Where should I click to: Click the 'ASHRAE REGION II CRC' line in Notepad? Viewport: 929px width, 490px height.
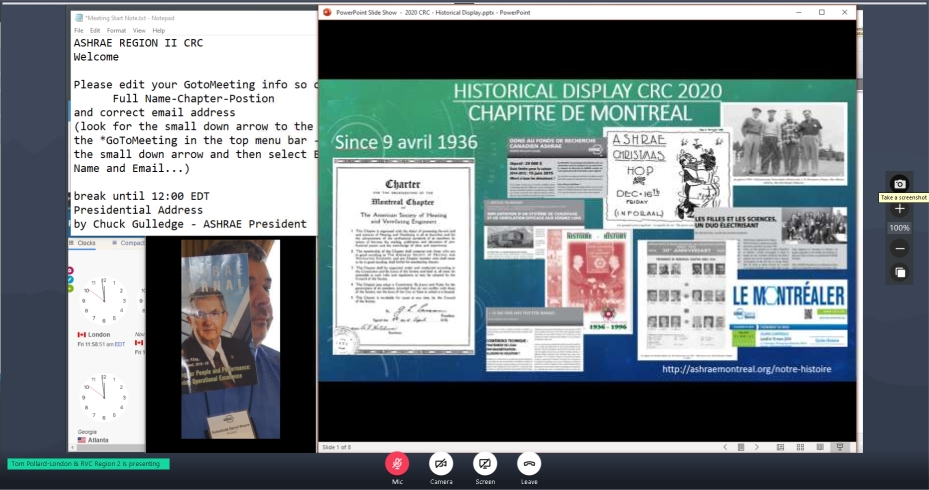point(138,43)
